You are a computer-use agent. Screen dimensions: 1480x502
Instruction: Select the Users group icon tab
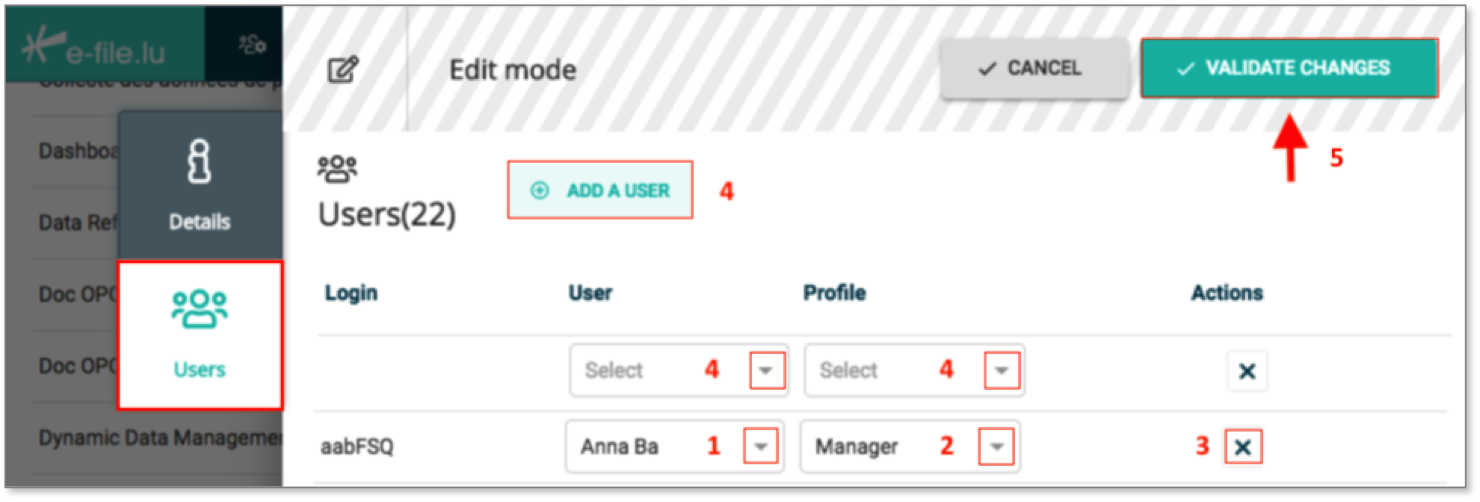point(200,335)
